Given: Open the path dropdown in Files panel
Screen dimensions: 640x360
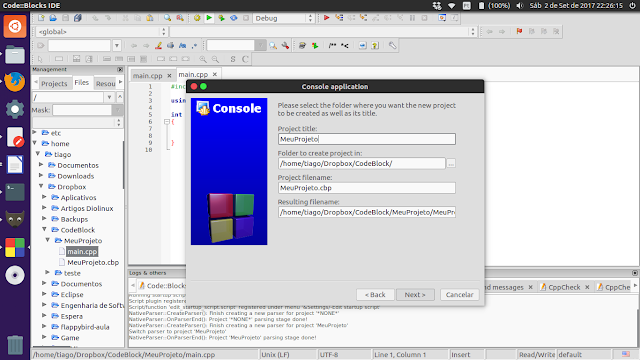Looking at the screenshot, I should point(109,97).
